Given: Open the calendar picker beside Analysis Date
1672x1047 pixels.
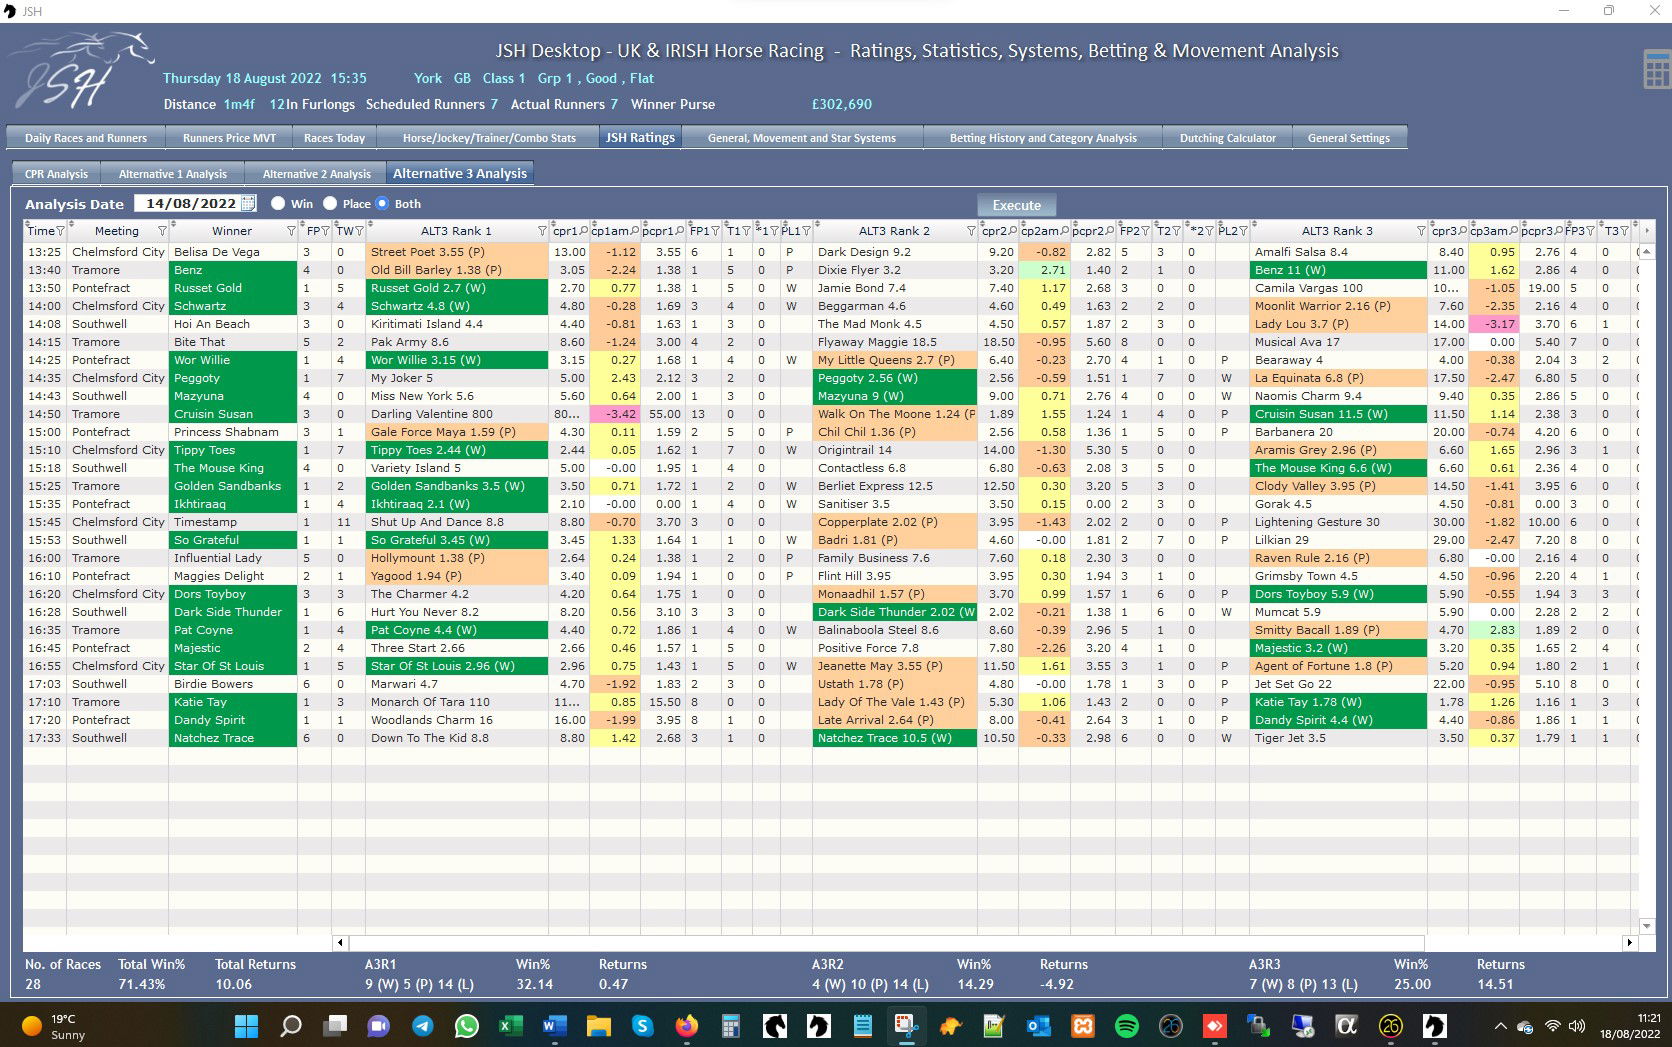Looking at the screenshot, I should coord(249,204).
